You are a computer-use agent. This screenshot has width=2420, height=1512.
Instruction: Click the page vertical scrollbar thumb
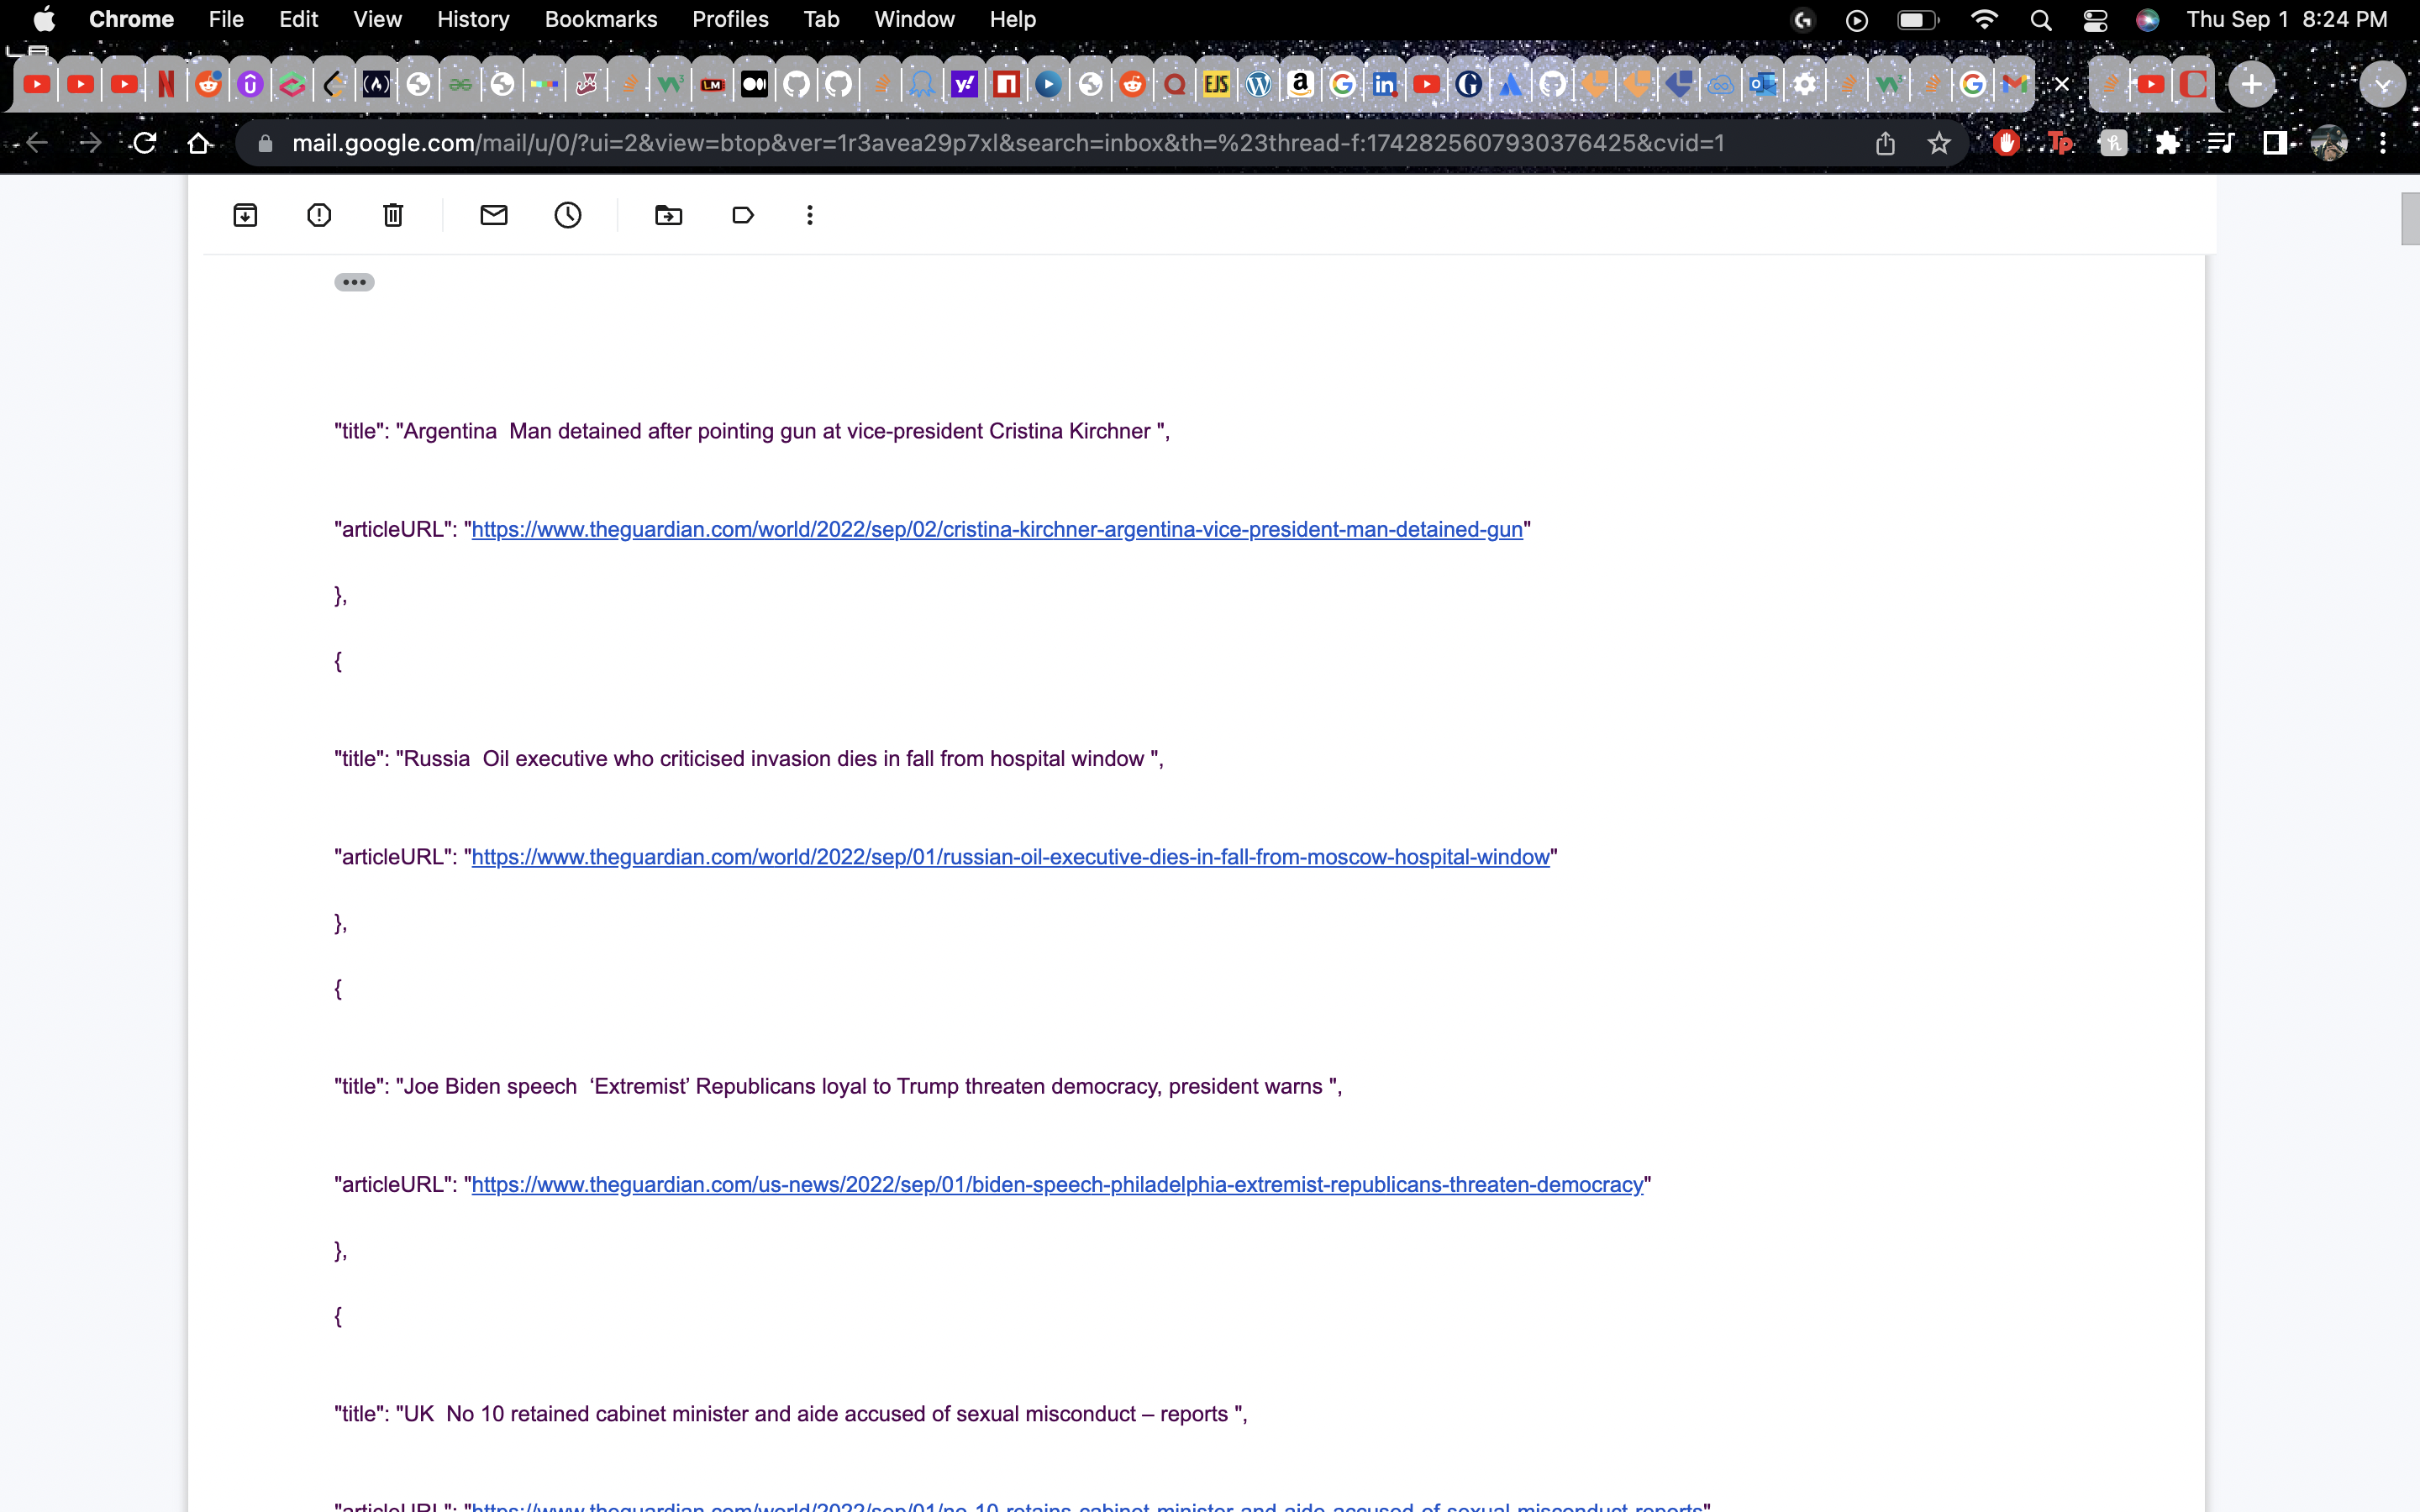pos(2409,218)
